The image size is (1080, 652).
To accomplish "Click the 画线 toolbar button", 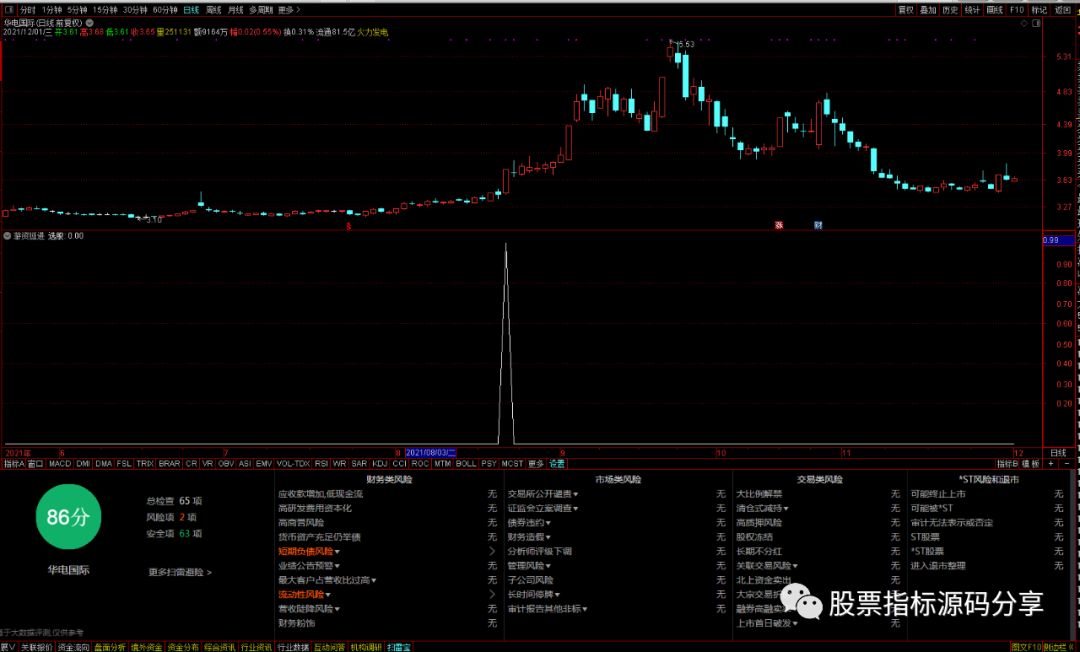I will click(995, 10).
